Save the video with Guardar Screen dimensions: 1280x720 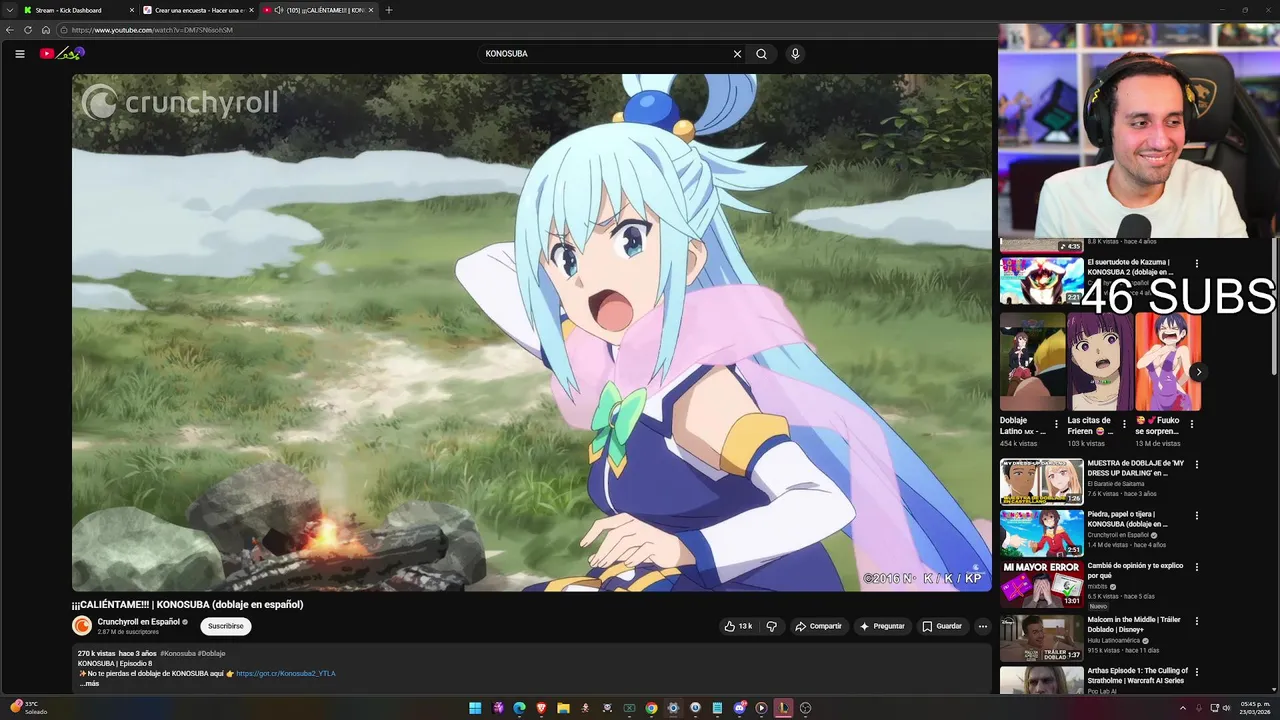[x=942, y=626]
